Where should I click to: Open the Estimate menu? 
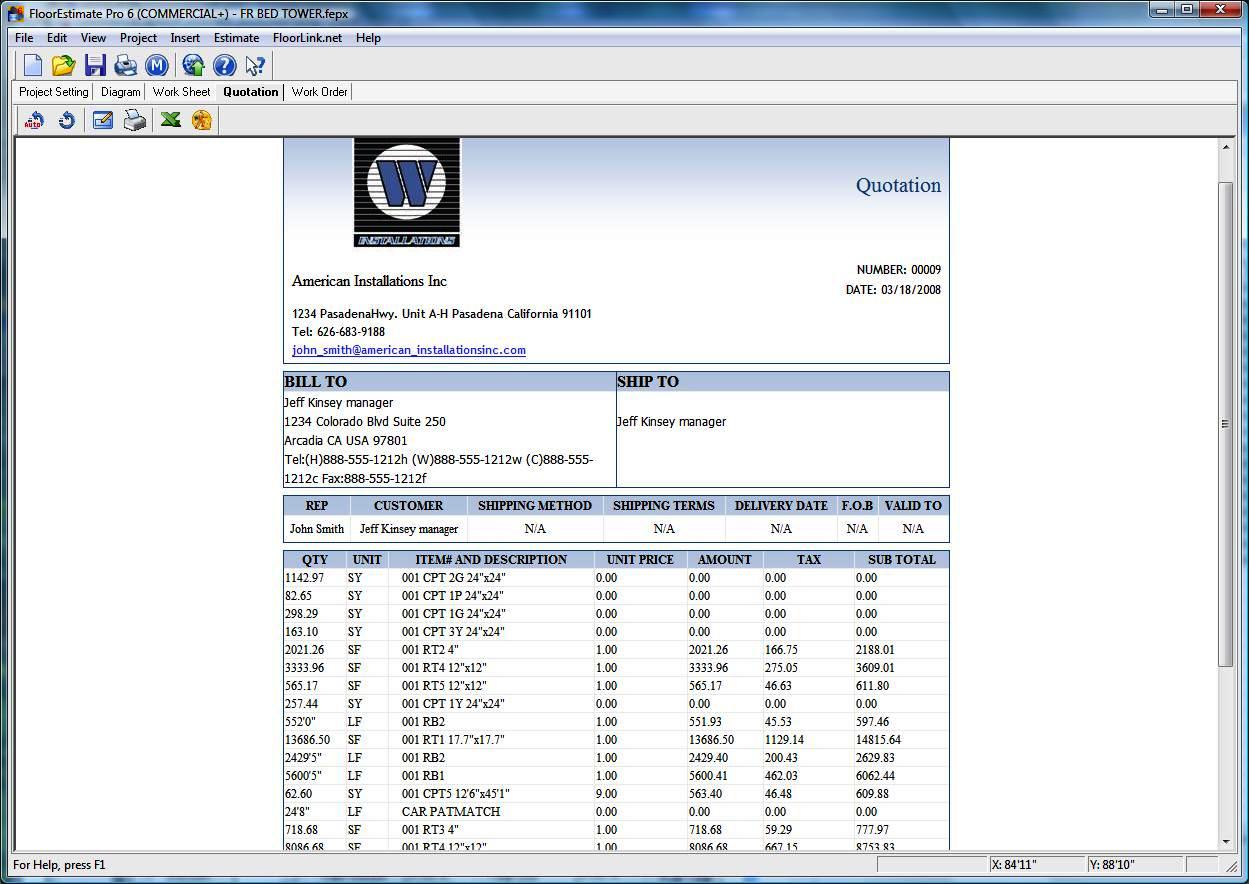[x=236, y=38]
